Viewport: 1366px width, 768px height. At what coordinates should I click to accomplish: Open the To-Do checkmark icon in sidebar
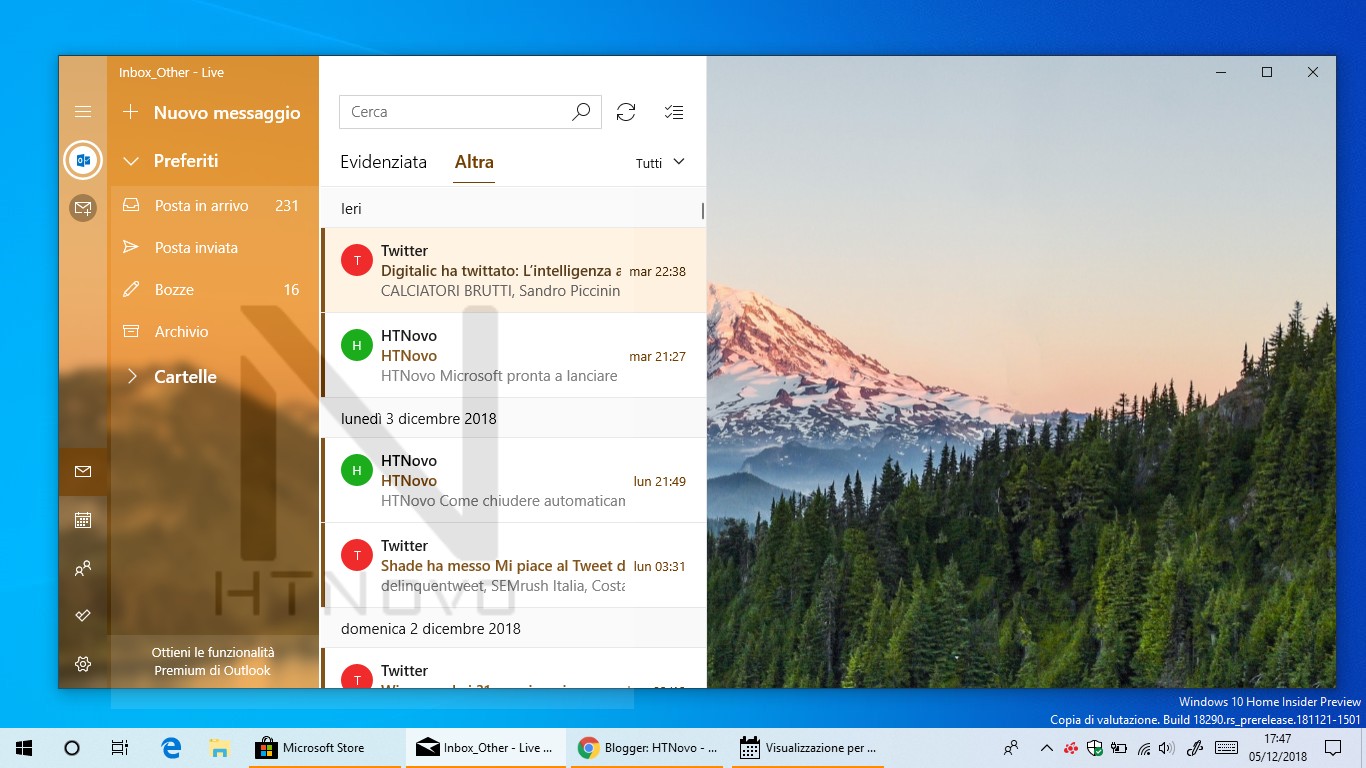(x=83, y=616)
